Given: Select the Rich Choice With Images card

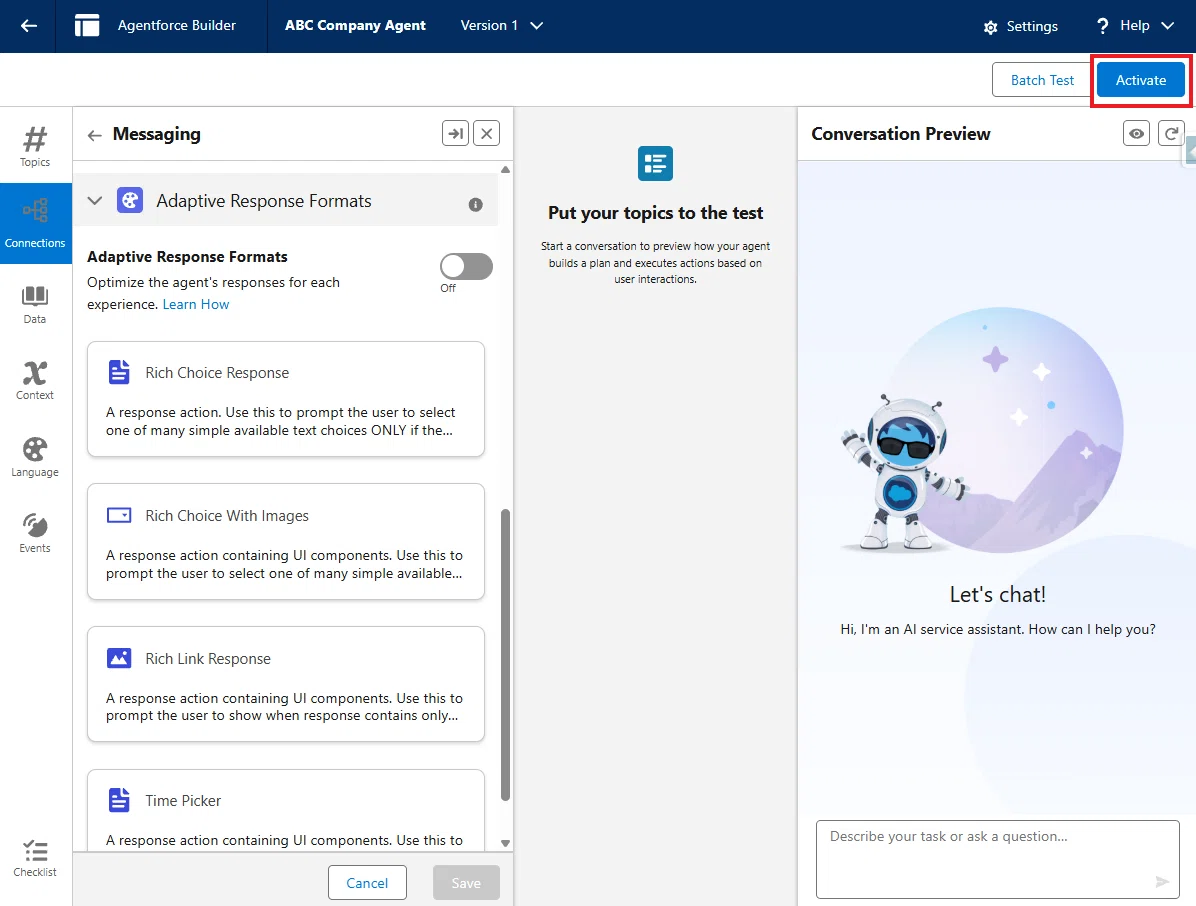Looking at the screenshot, I should 286,541.
